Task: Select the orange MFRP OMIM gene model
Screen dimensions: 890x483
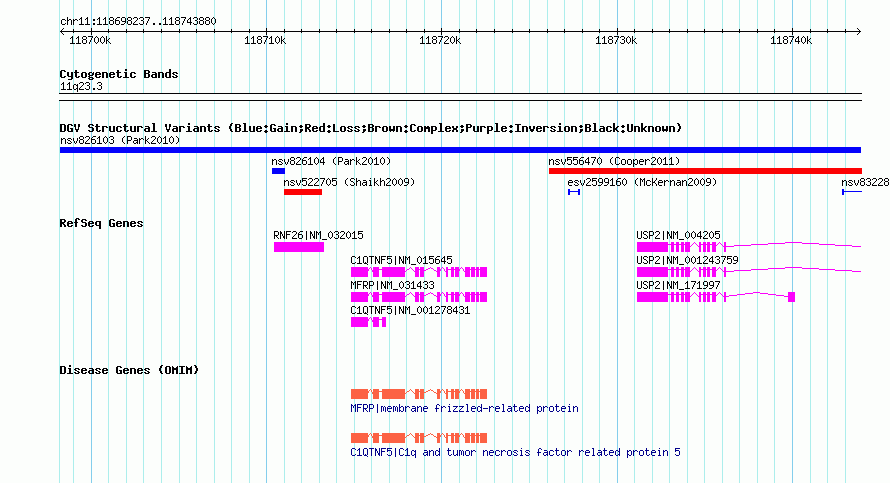Action: tap(419, 394)
